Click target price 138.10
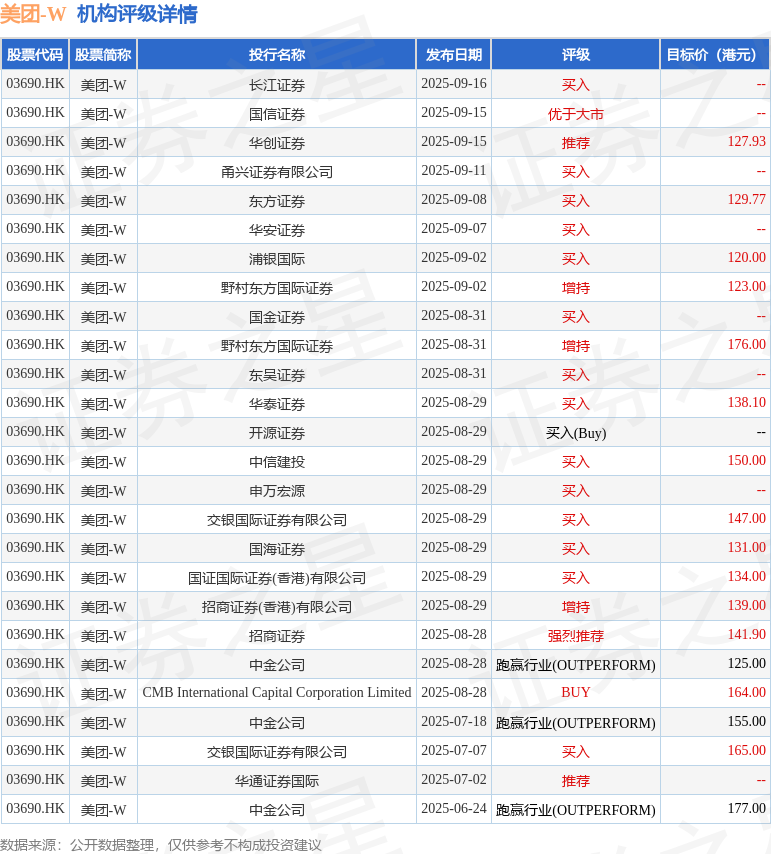Image resolution: width=771 pixels, height=854 pixels. (746, 402)
